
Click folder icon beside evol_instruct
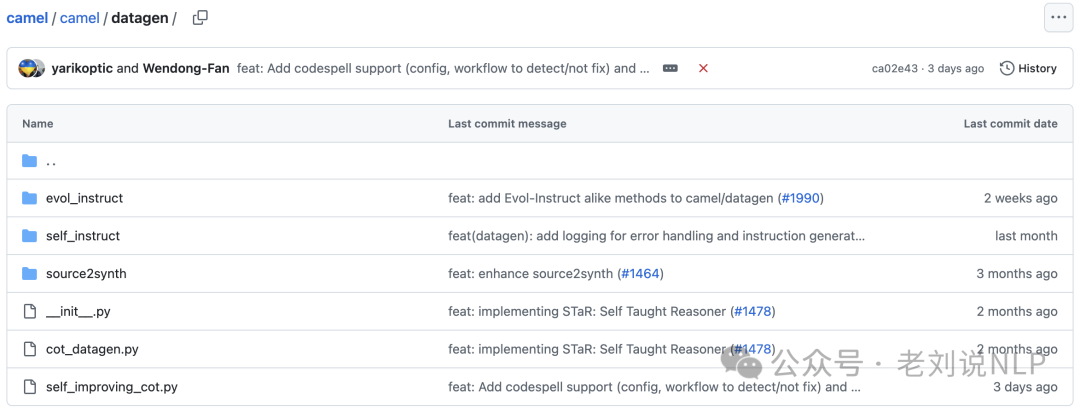point(29,198)
